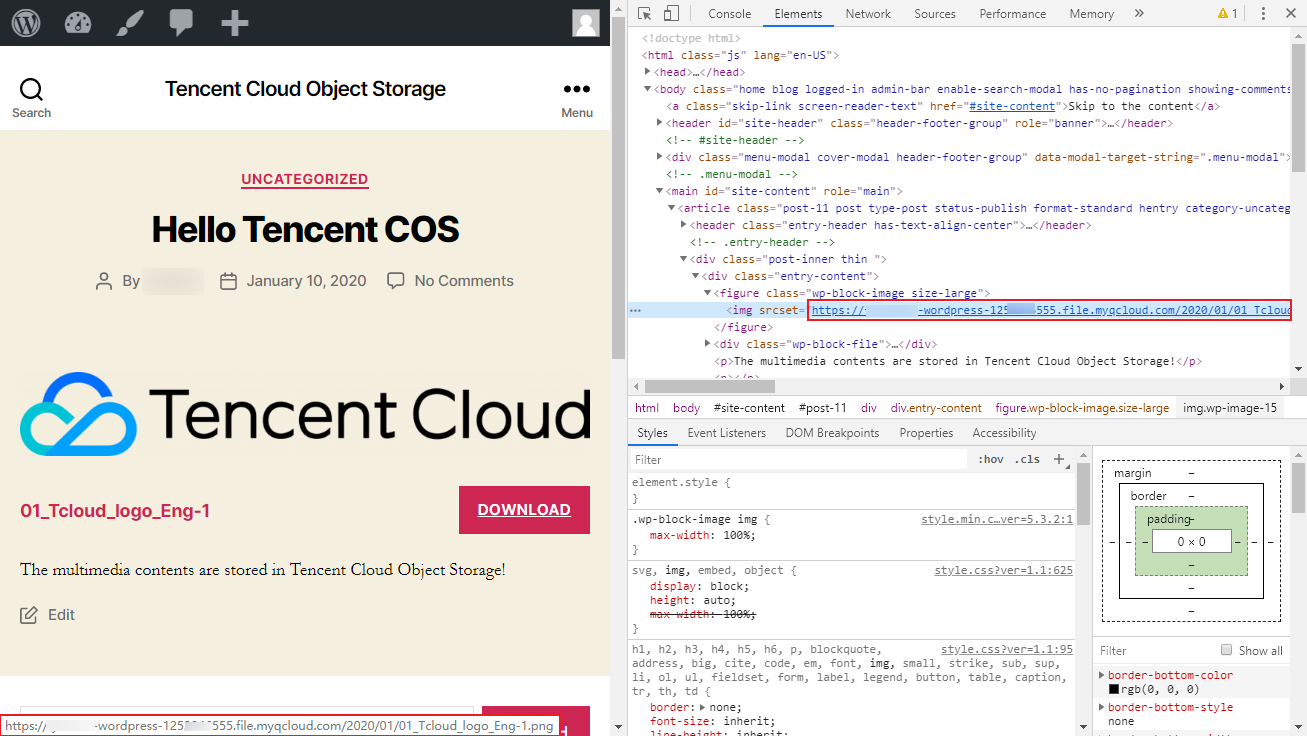Screen dimensions: 1307x736
Task: Click the author person icon
Action: (x=104, y=281)
